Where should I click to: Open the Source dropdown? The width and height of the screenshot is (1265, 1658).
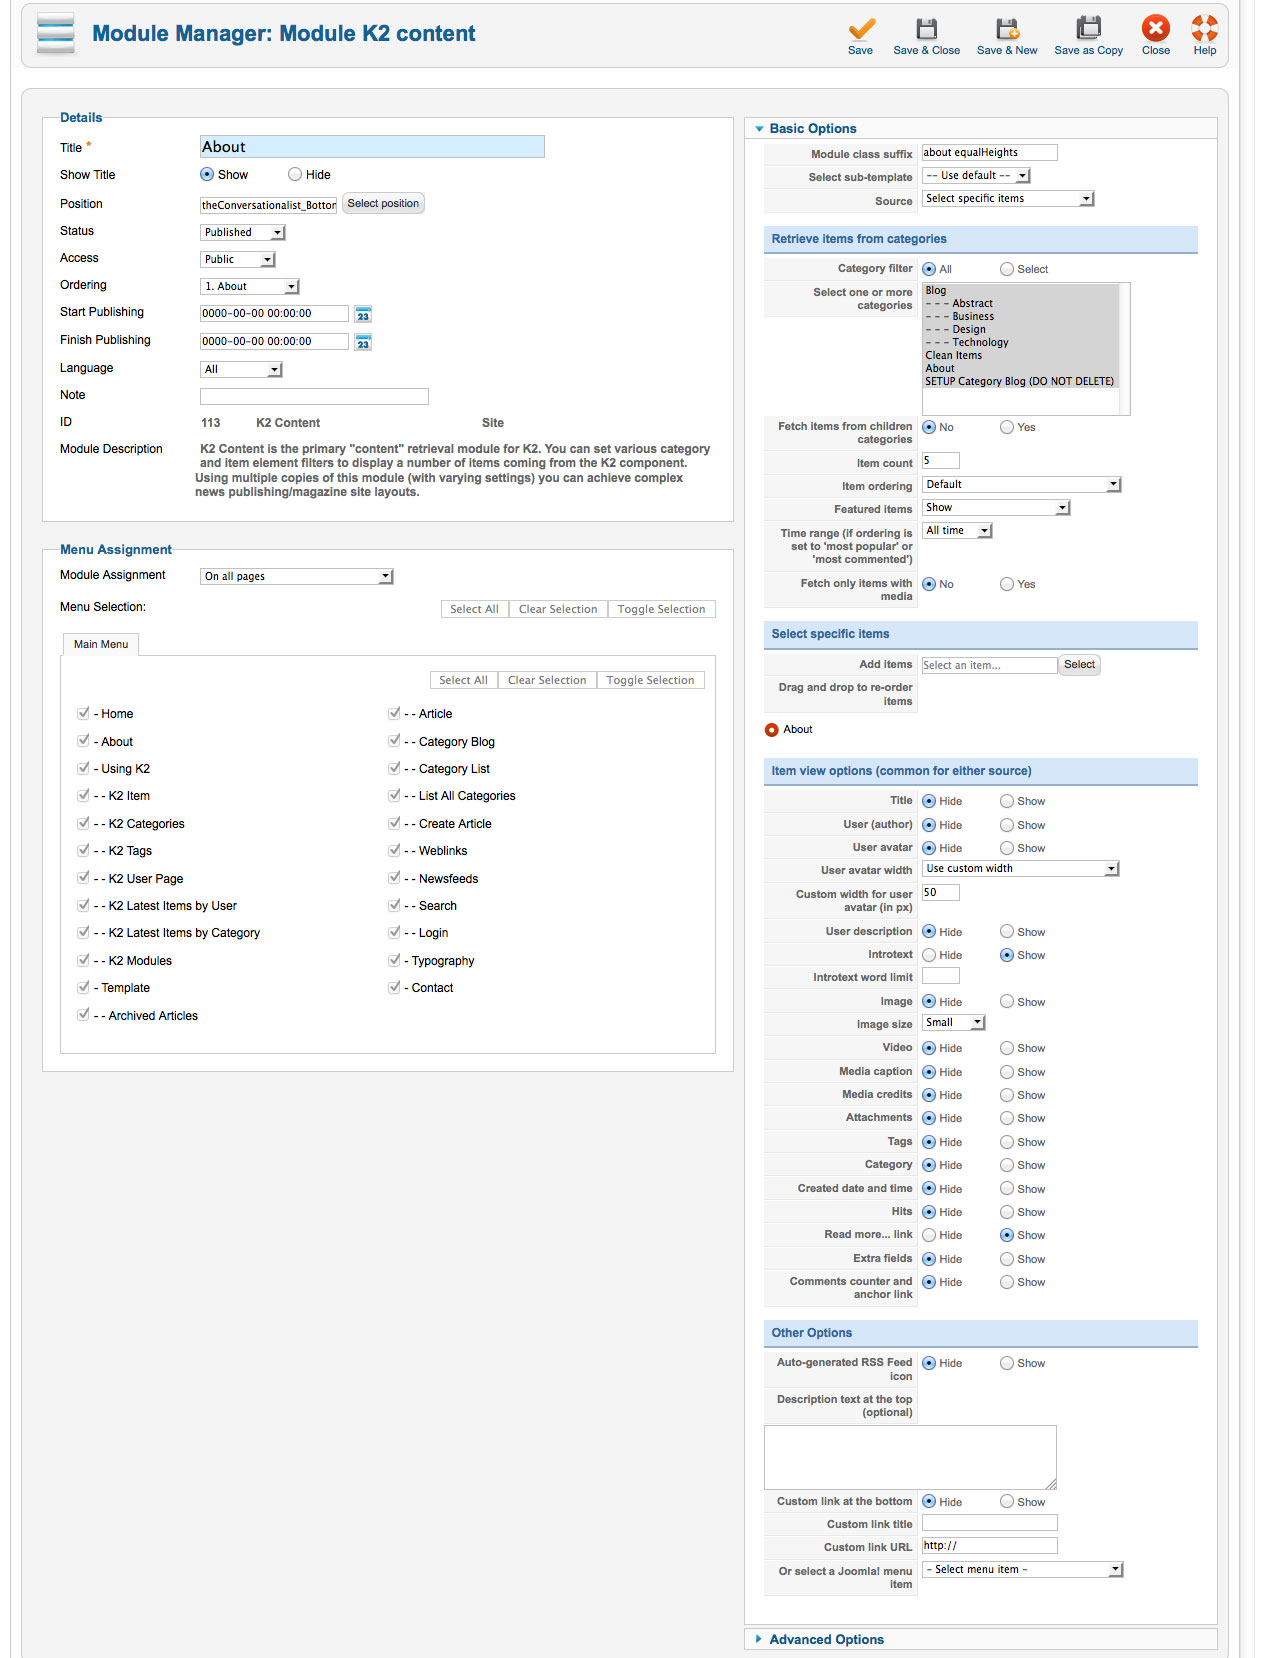point(1008,198)
